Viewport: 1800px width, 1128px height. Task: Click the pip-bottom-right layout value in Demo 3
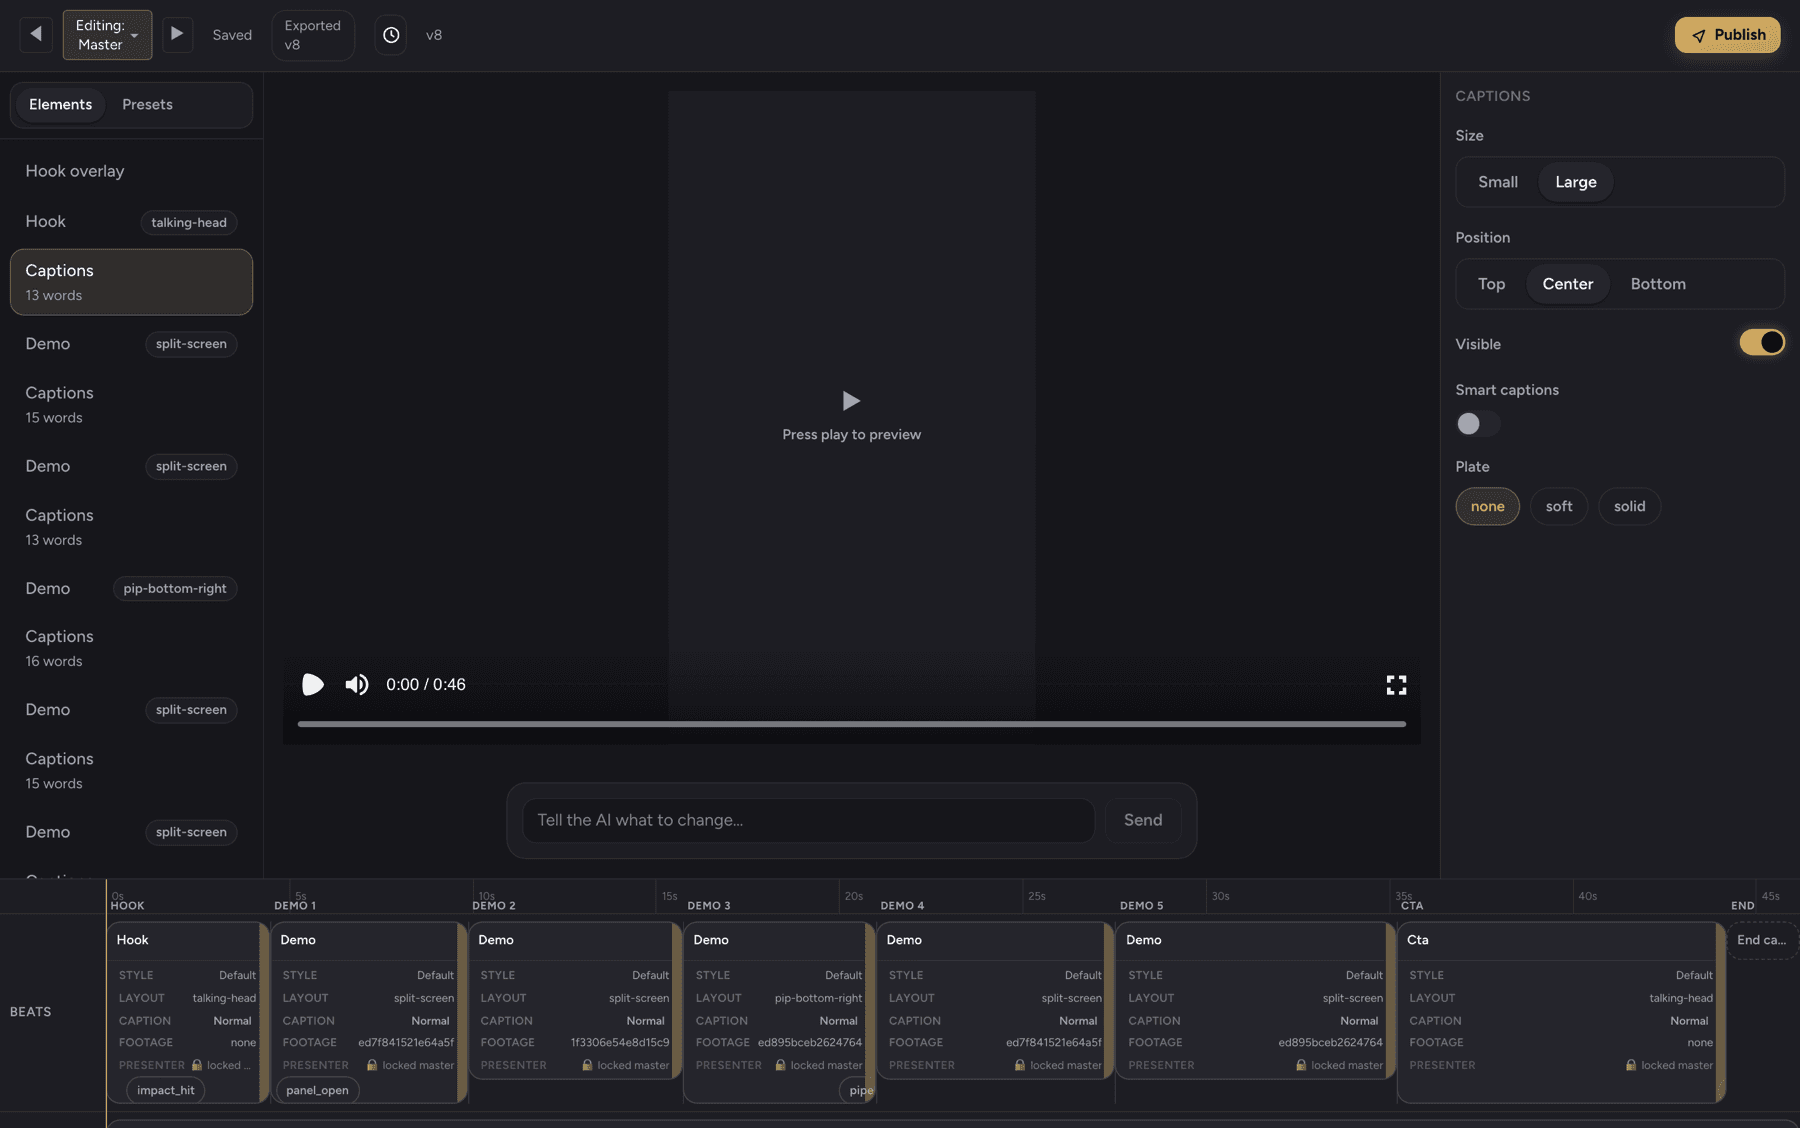[x=818, y=998]
